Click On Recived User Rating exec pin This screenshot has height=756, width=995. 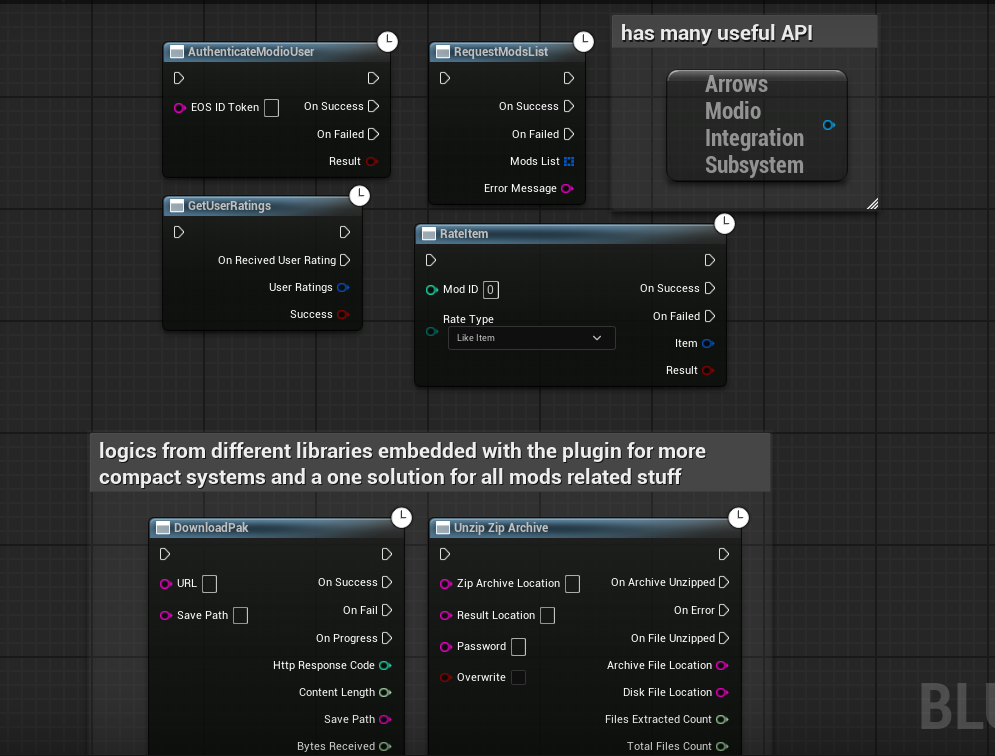(345, 260)
